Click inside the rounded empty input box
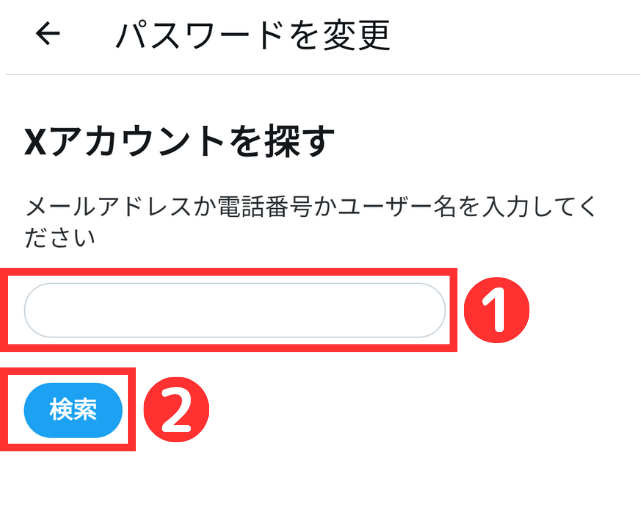This screenshot has width=641, height=505. coord(235,310)
